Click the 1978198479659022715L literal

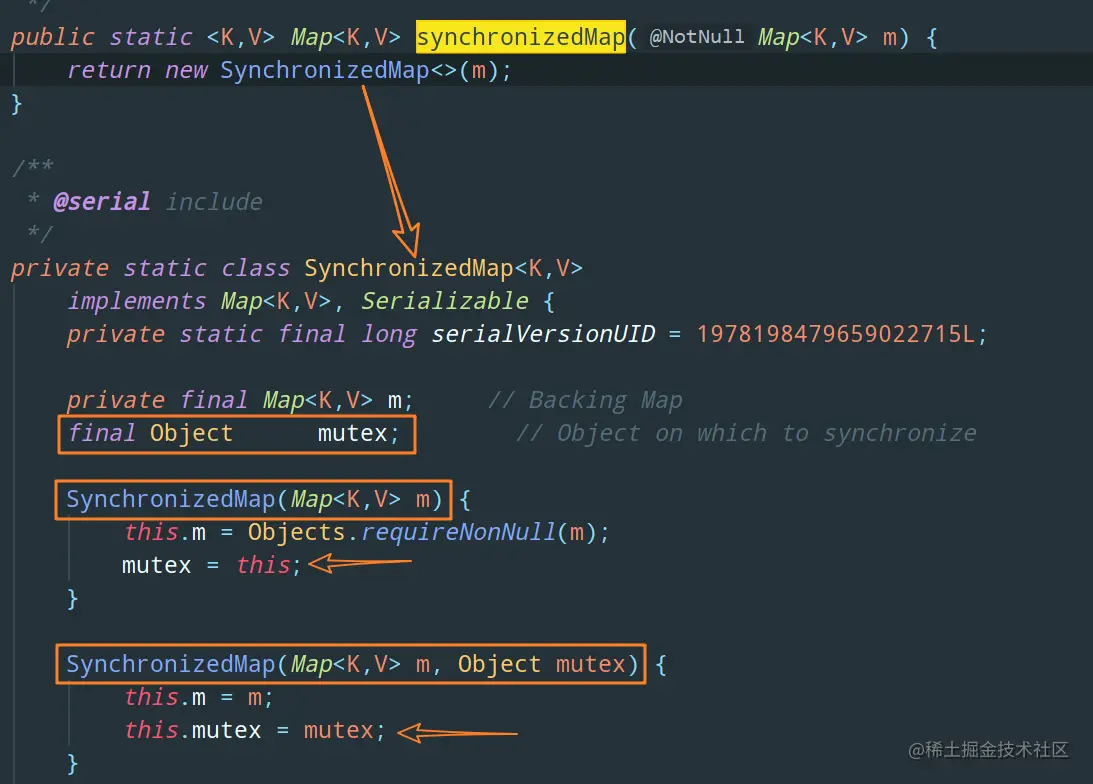pyautogui.click(x=835, y=335)
